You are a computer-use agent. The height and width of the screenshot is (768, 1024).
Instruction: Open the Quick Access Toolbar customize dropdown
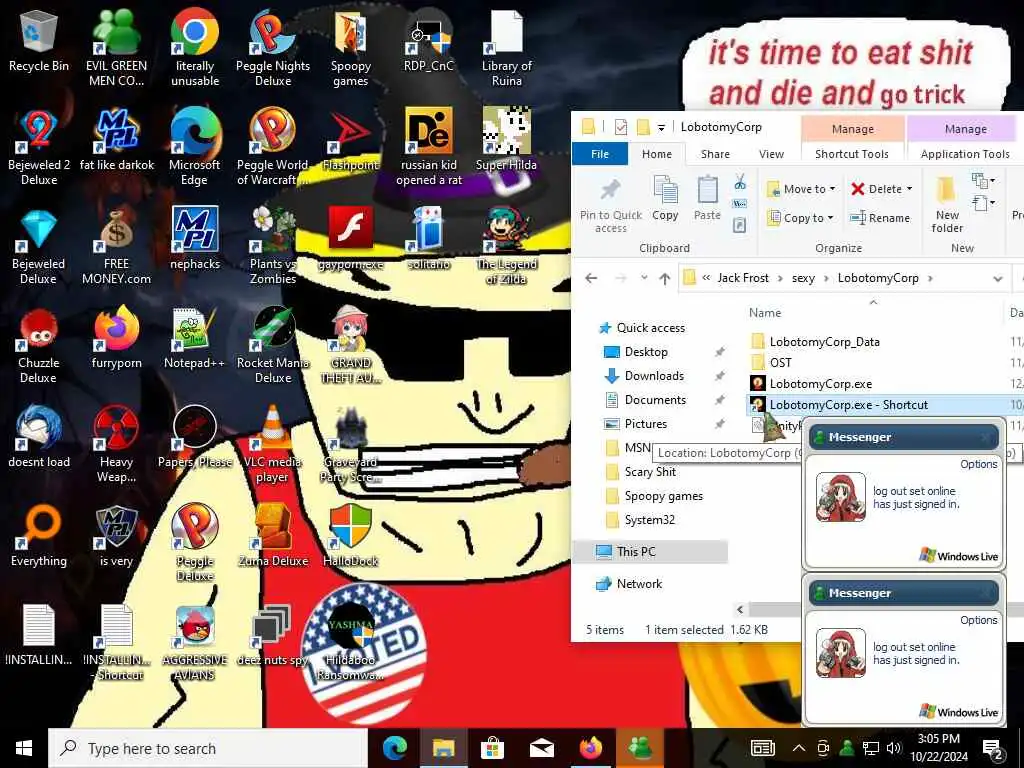tap(661, 127)
